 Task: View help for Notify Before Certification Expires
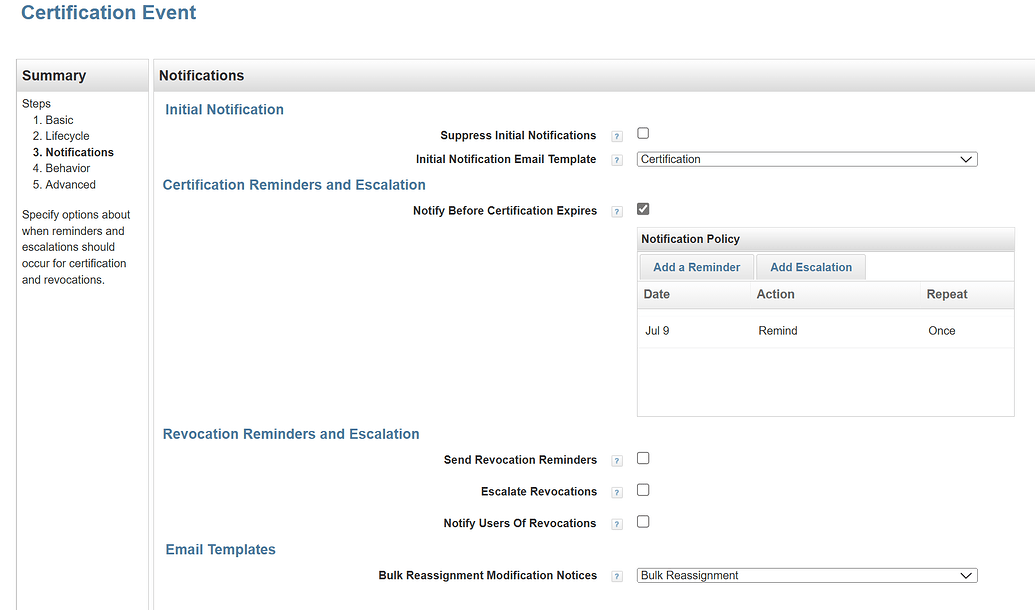coord(617,211)
